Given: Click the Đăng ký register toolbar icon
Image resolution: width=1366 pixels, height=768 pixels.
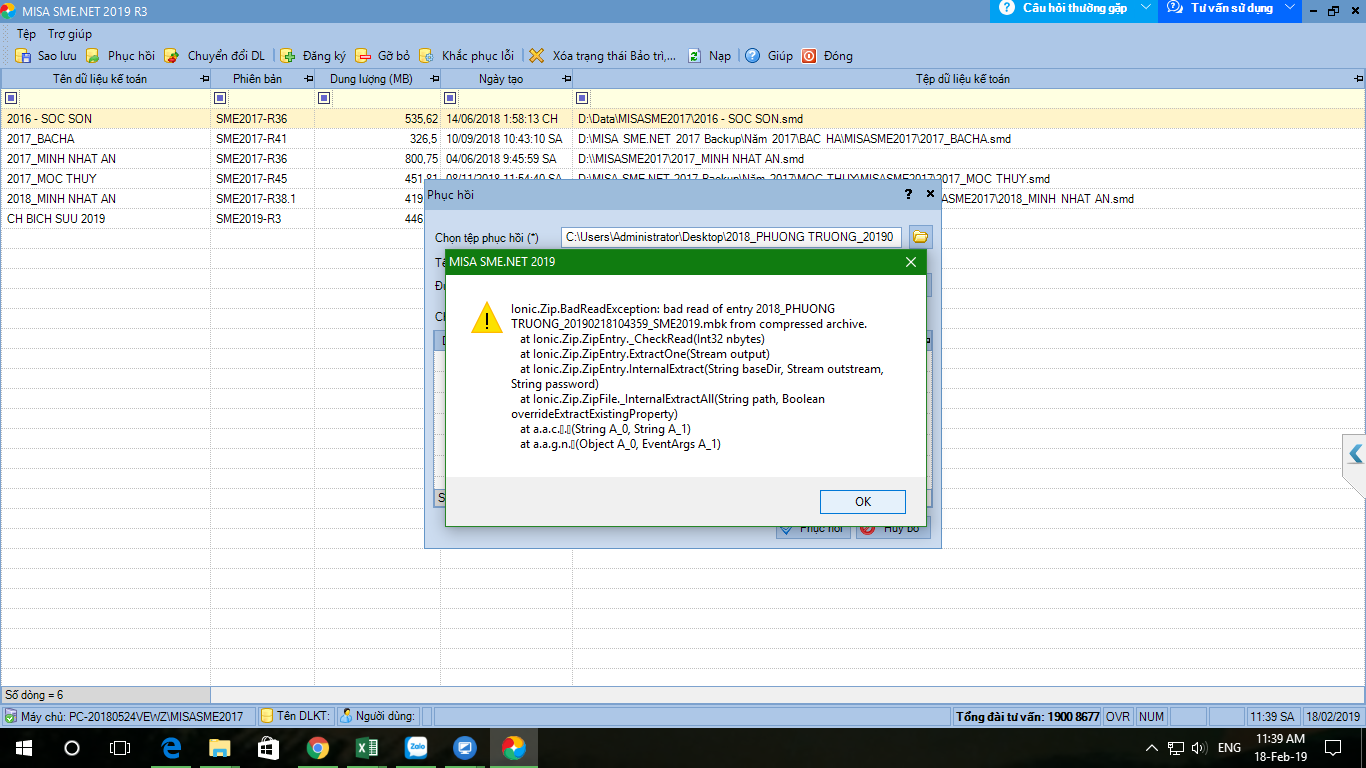Looking at the screenshot, I should click(288, 56).
